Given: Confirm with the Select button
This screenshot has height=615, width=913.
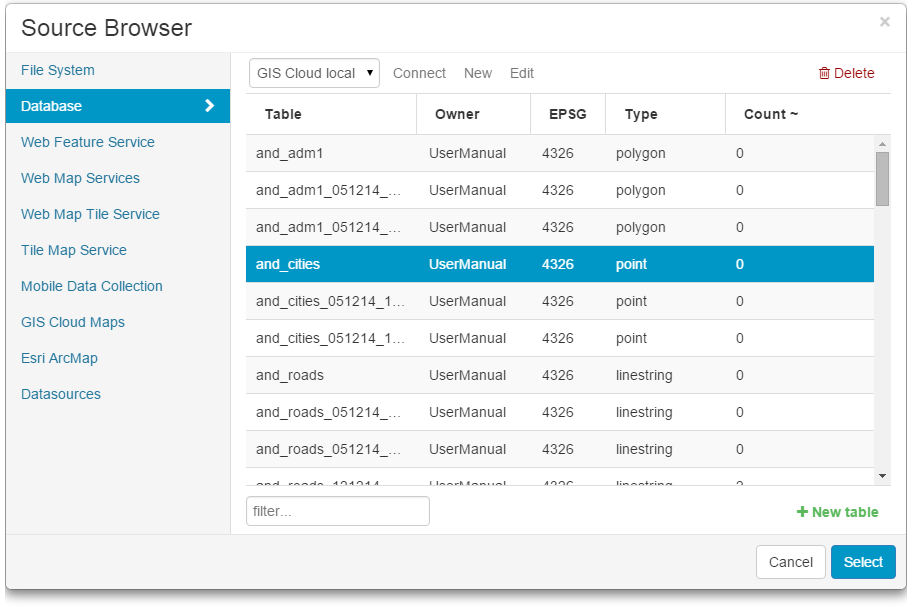Looking at the screenshot, I should point(863,562).
